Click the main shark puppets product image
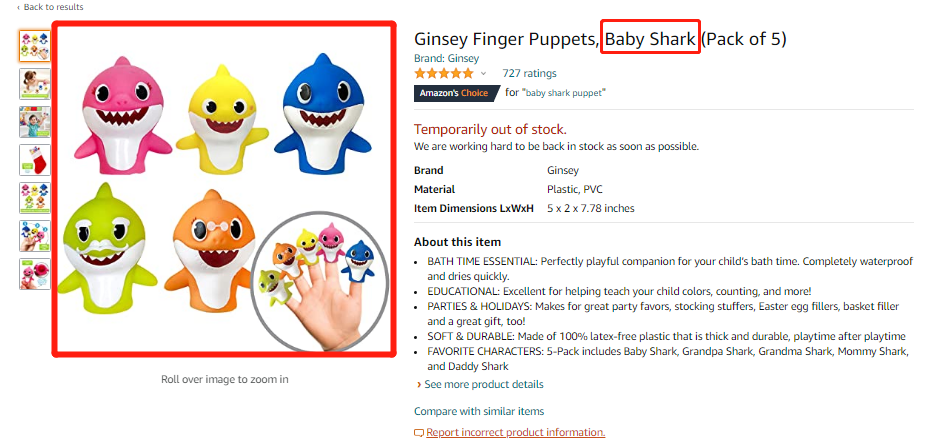926x444 pixels. point(224,188)
